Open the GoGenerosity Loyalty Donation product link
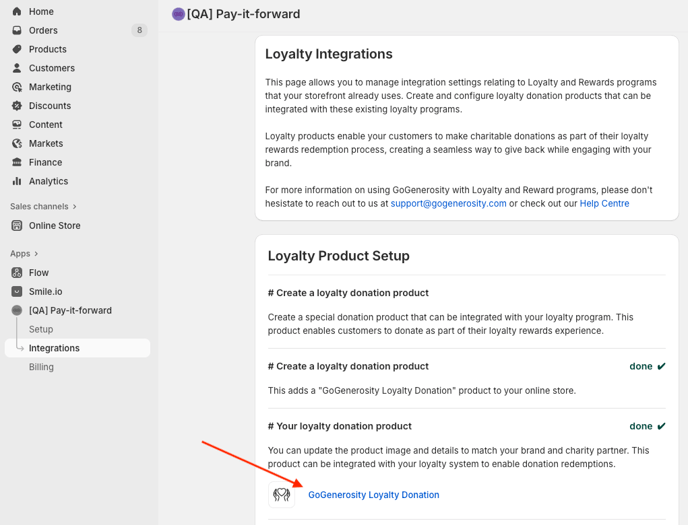 pos(373,495)
